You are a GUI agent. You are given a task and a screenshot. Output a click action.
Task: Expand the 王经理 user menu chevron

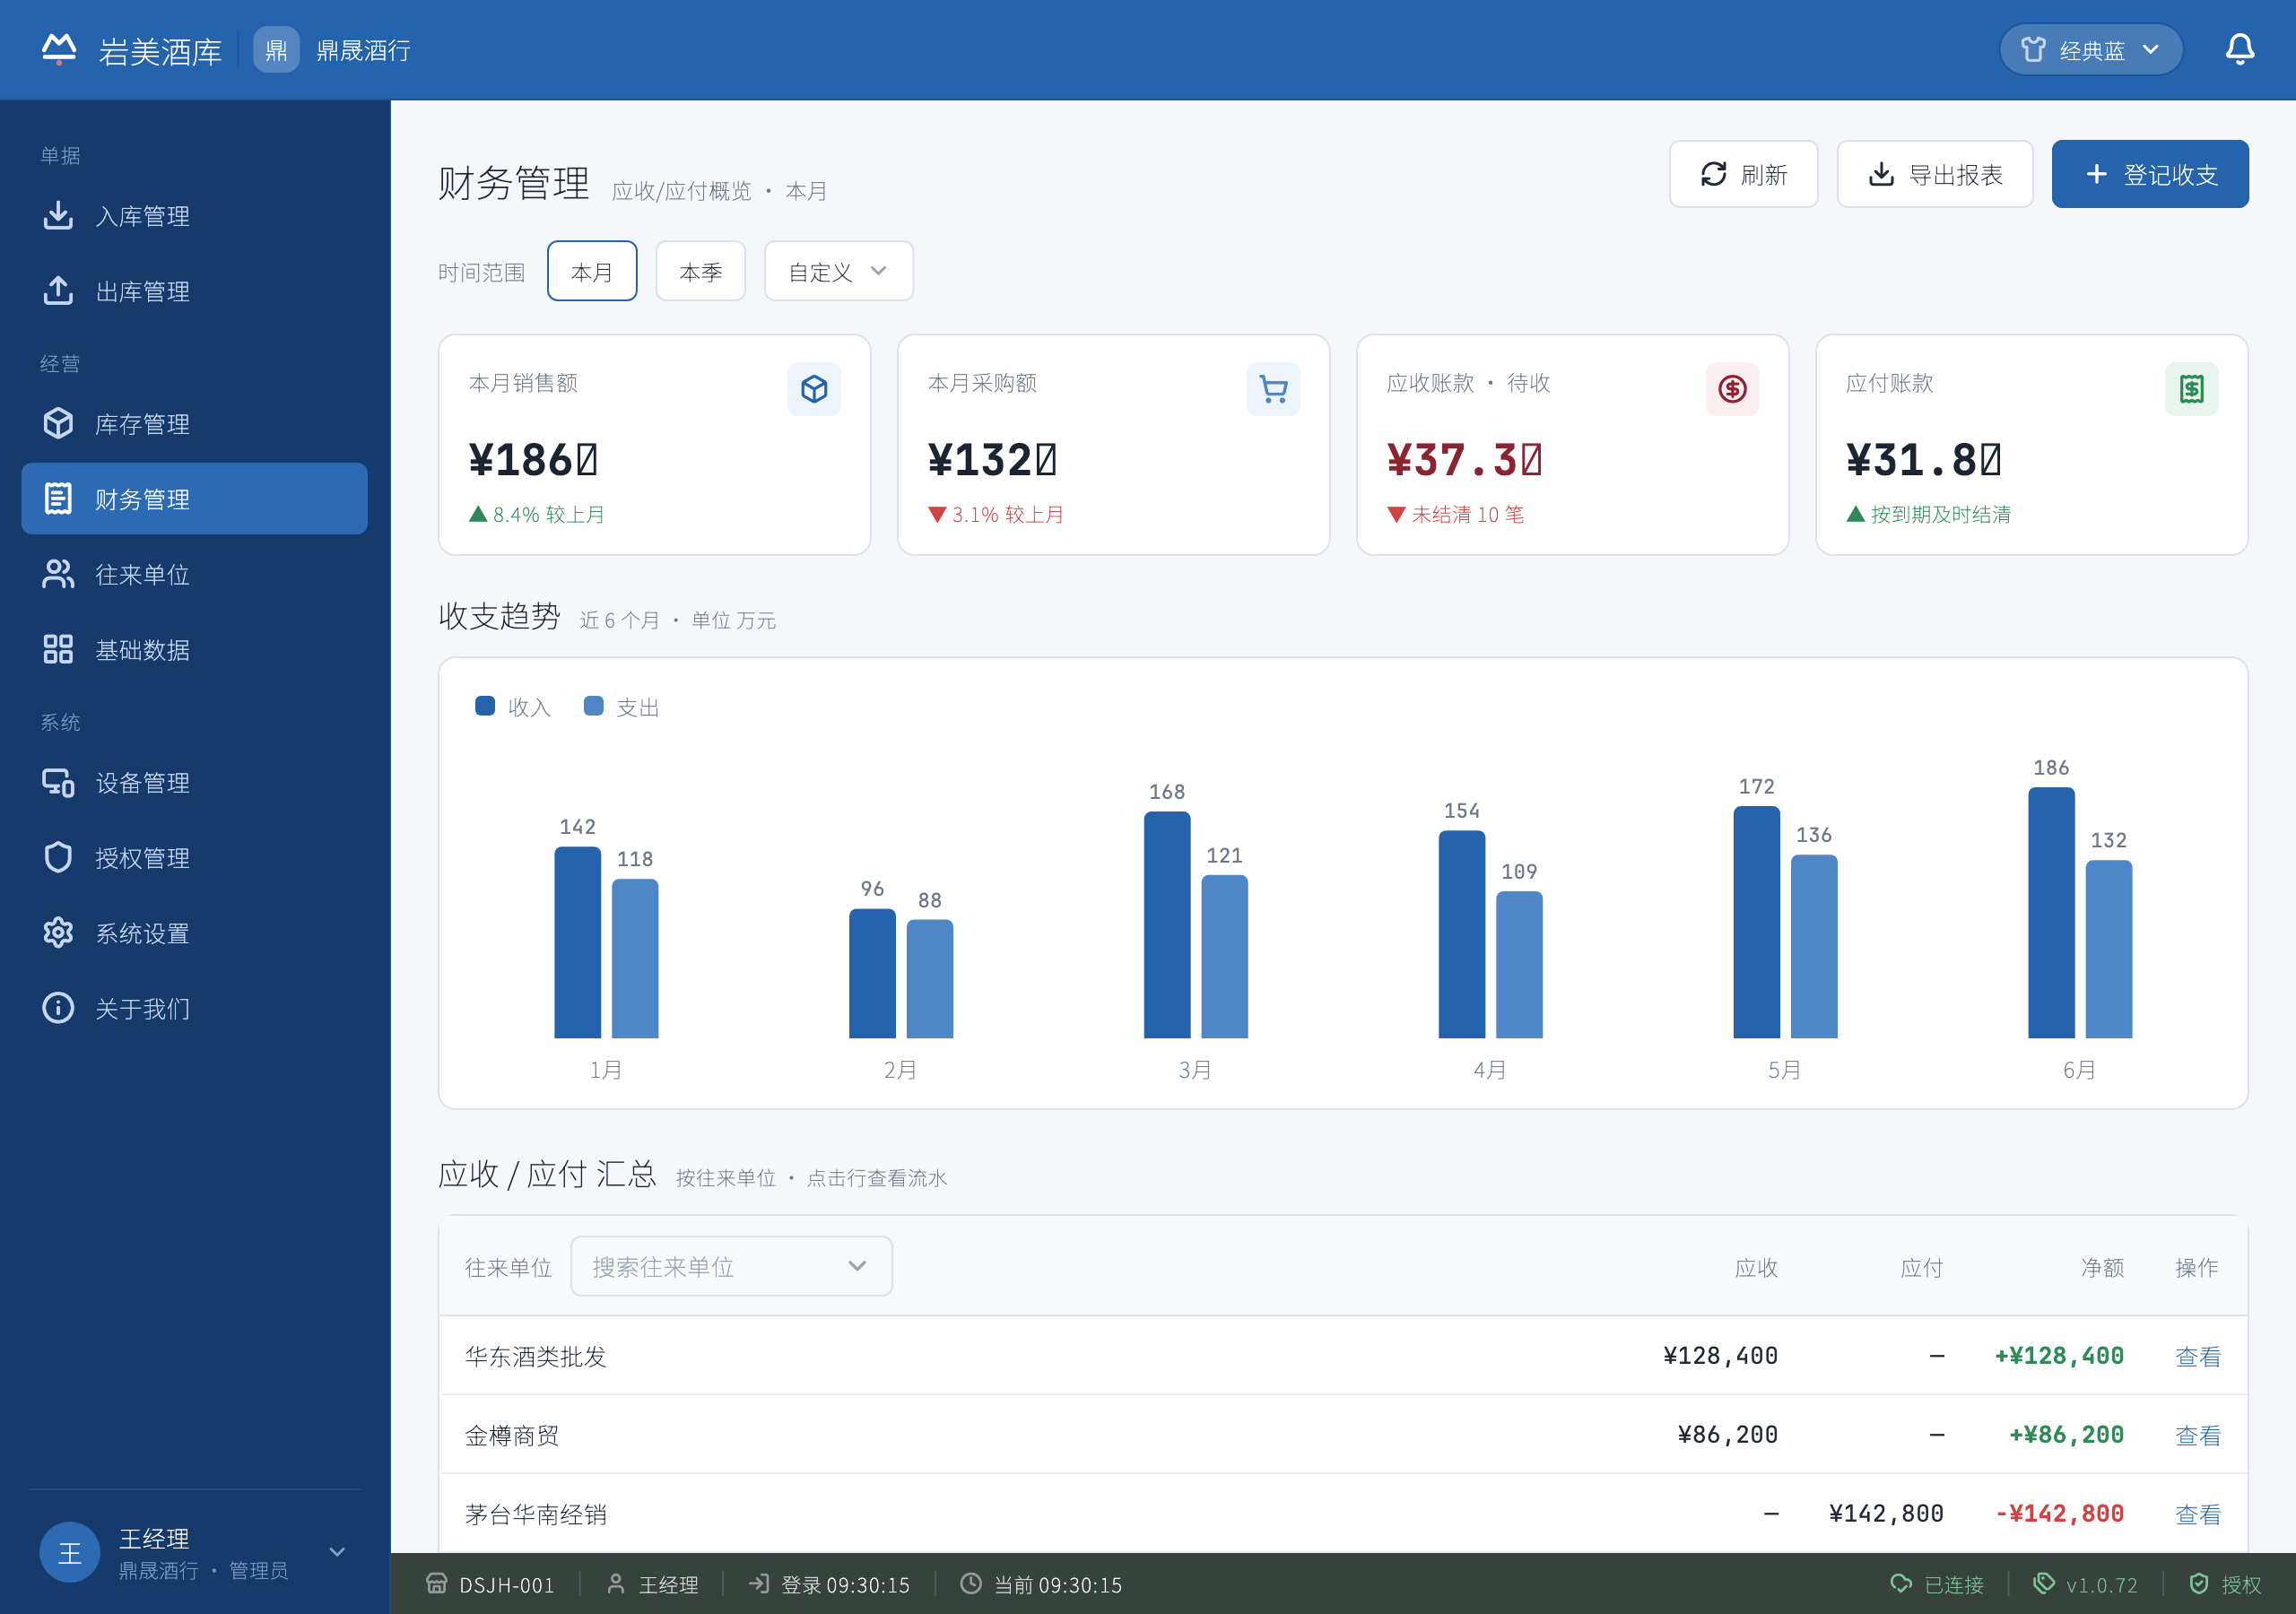(x=337, y=1552)
